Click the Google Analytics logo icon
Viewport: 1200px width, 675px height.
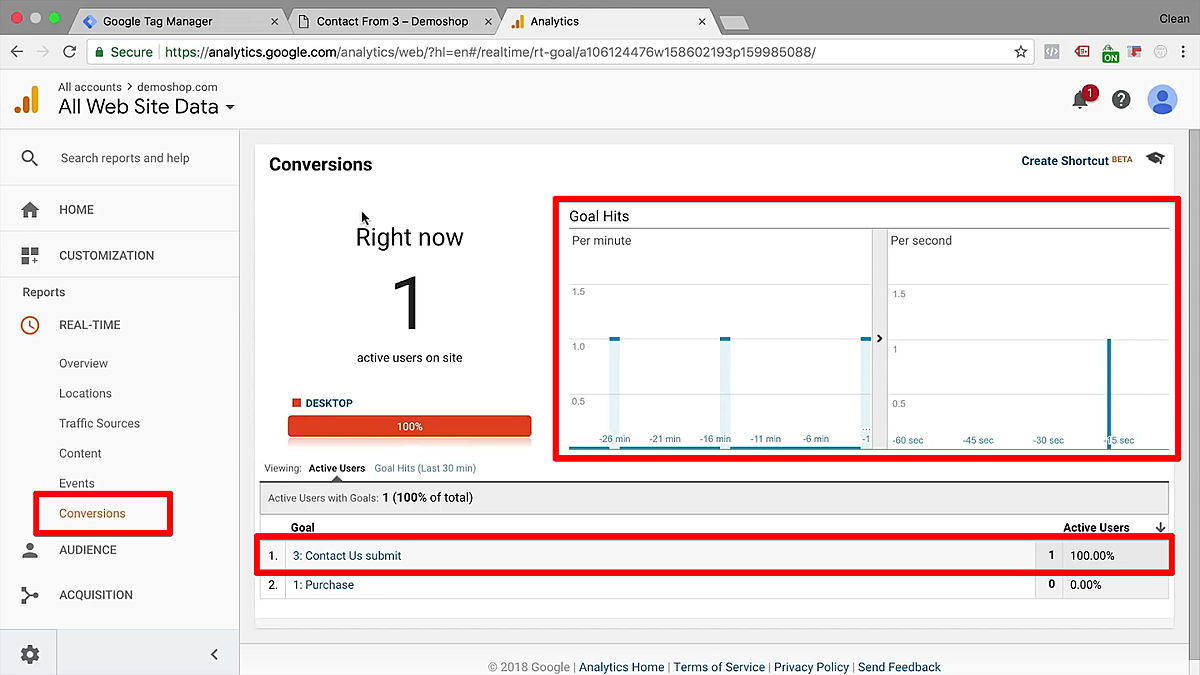[x=26, y=99]
